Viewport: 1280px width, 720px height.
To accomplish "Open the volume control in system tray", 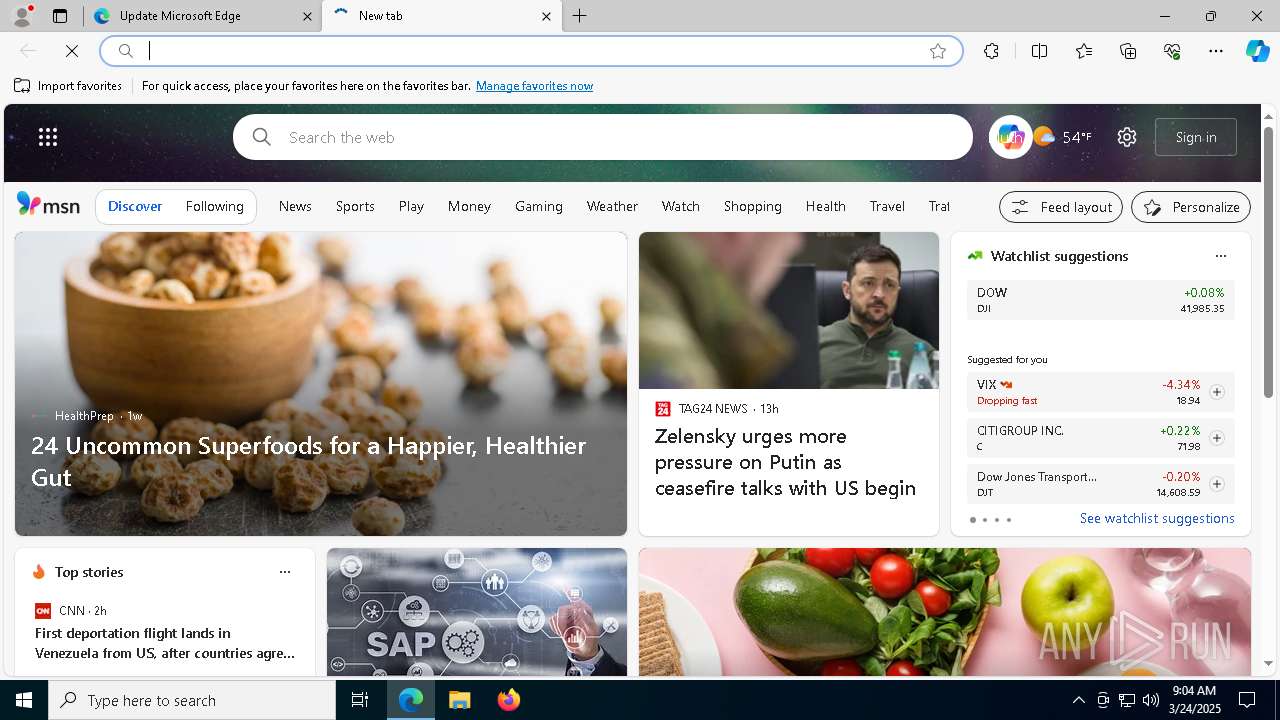I will [x=1151, y=700].
